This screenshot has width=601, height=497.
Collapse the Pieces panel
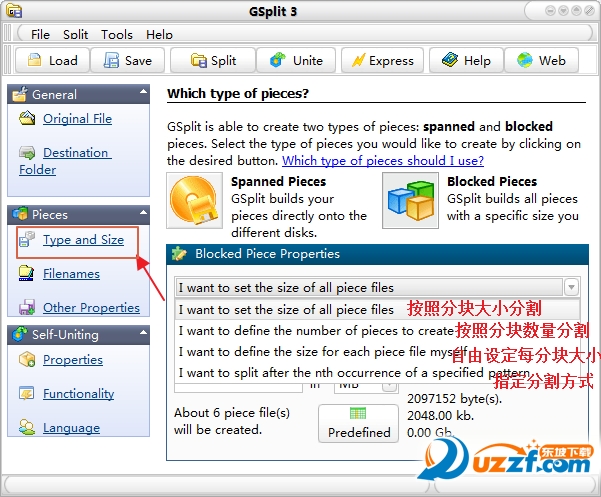click(x=143, y=212)
